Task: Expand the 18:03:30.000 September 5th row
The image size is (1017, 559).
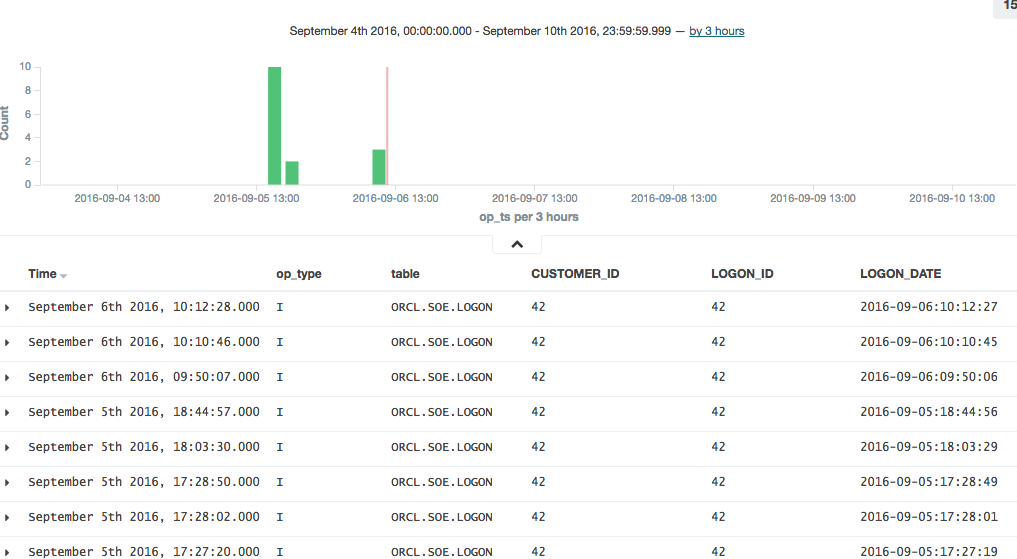Action: coord(8,448)
